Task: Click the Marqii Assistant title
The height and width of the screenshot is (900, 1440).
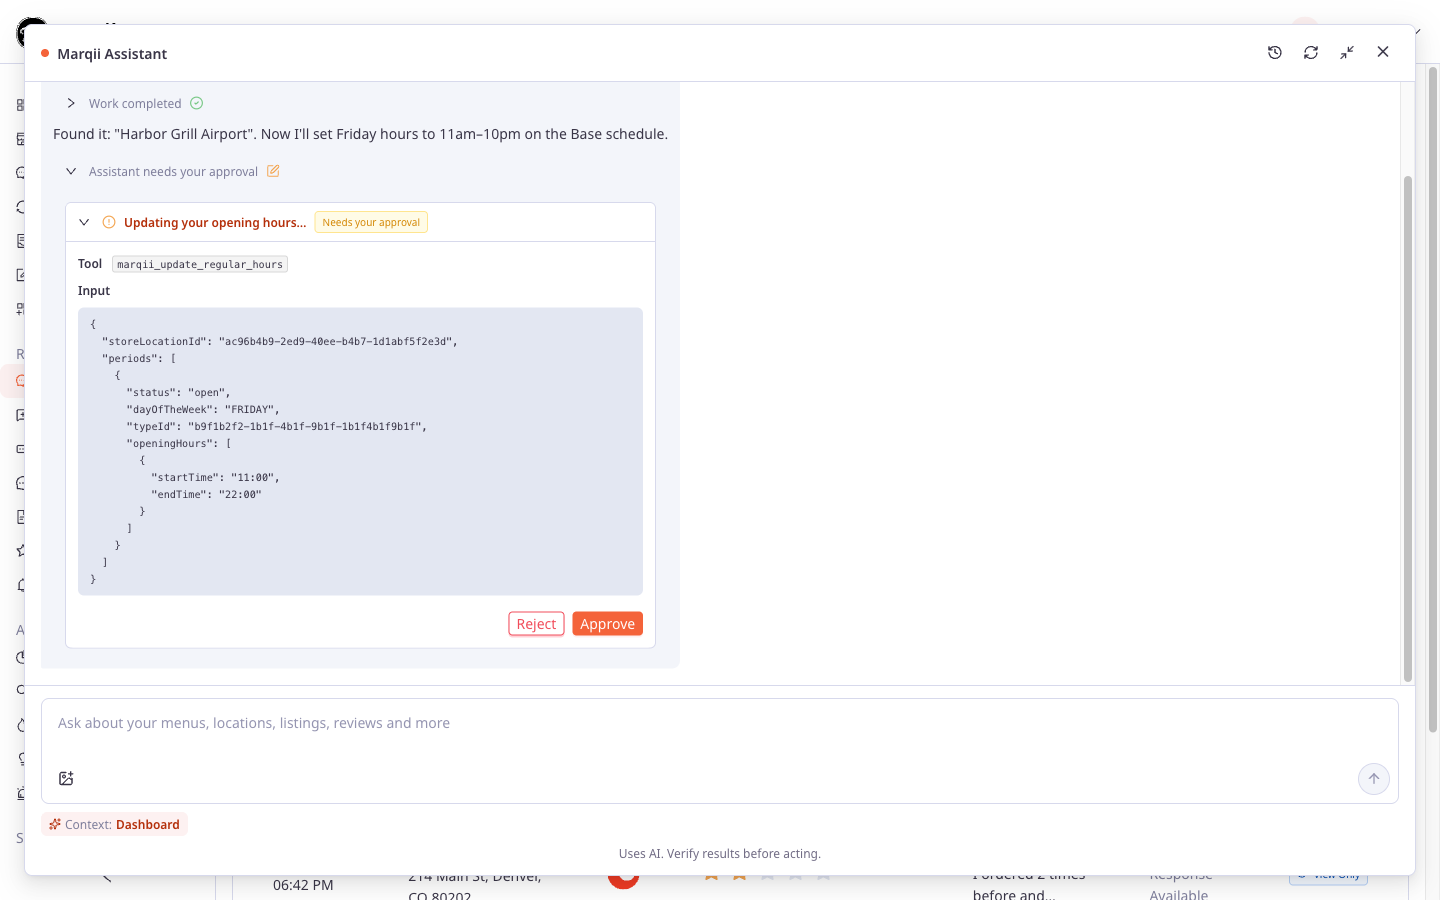Action: point(112,54)
